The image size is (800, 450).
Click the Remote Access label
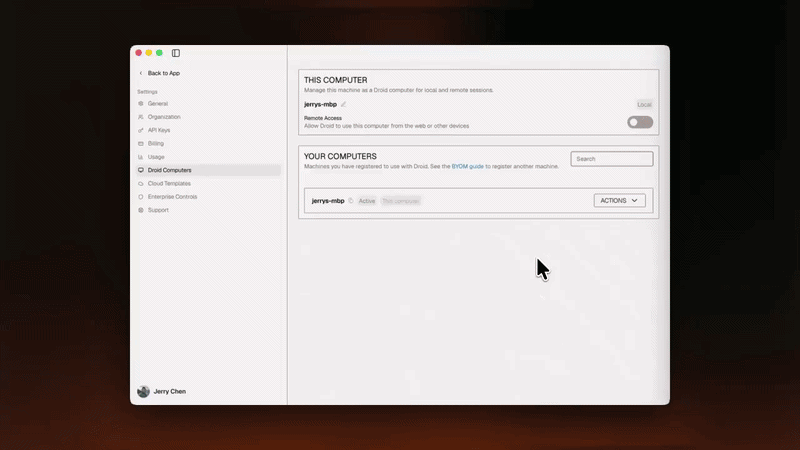tap(323, 118)
